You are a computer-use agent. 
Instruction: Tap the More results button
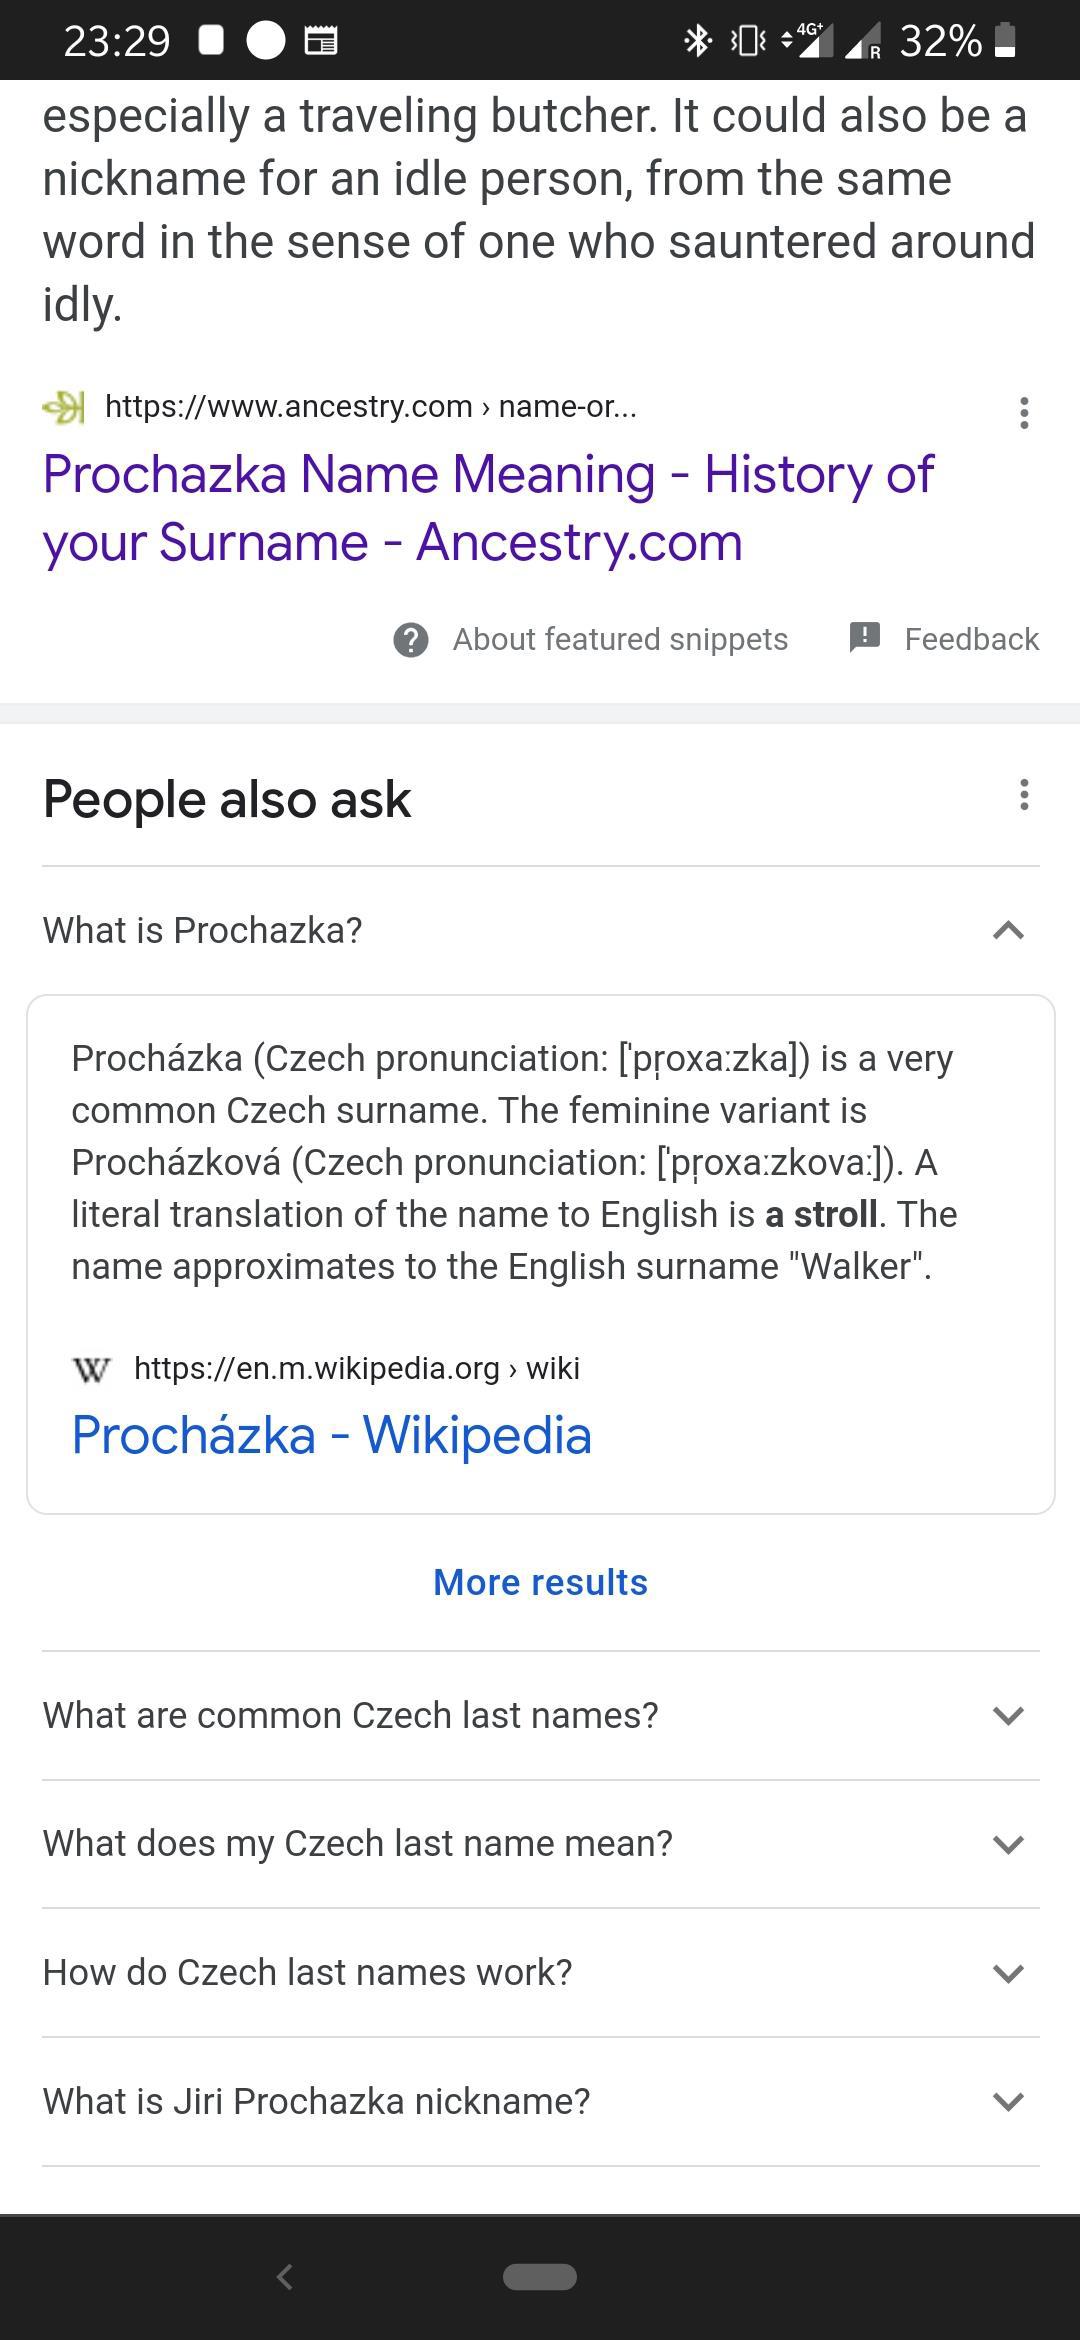pyautogui.click(x=540, y=1583)
